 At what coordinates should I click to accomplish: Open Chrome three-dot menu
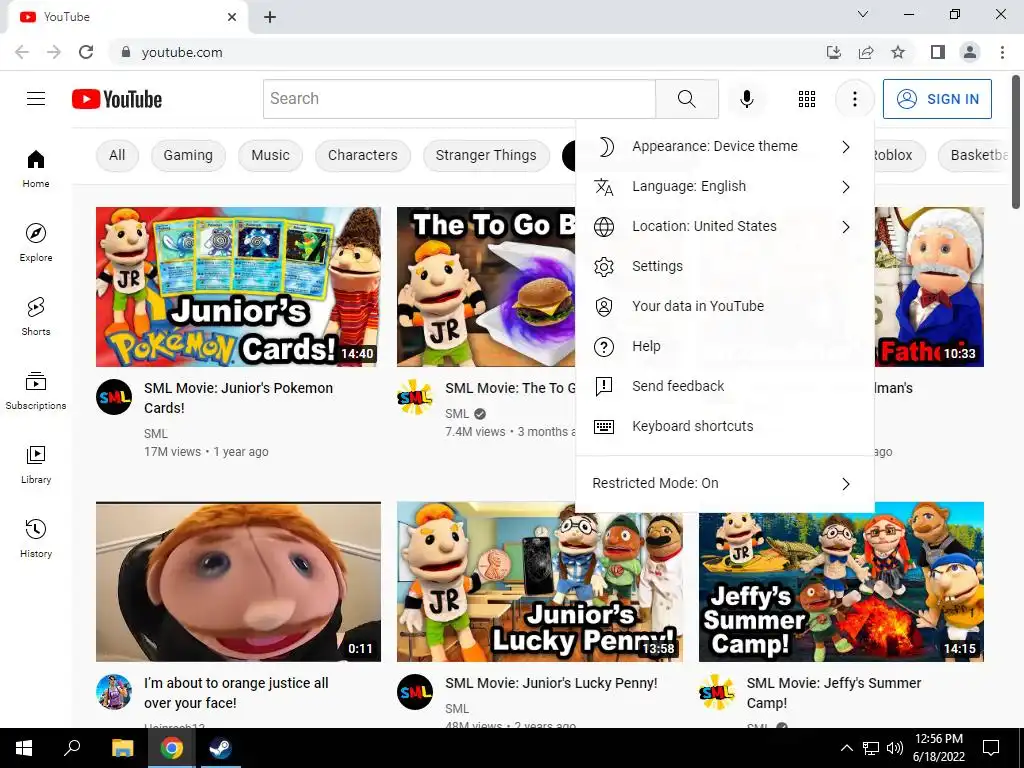1002,52
